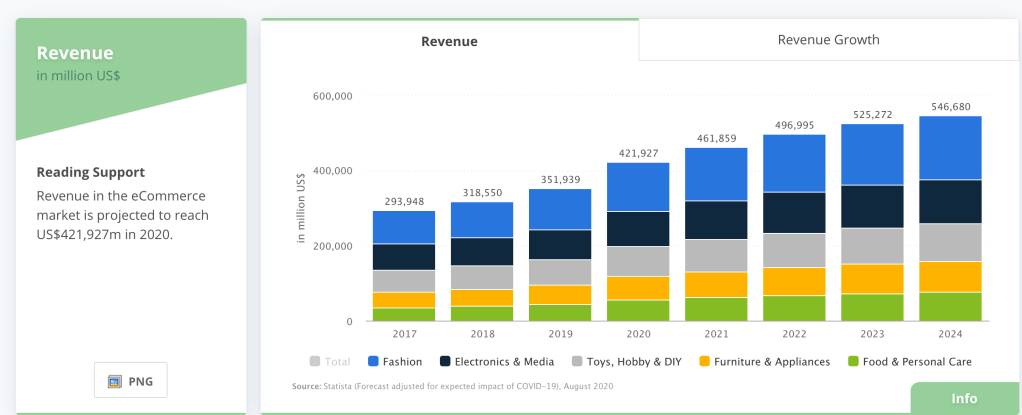This screenshot has height=415, width=1022.
Task: Click the blue Fashion legend color swatch
Action: pos(374,361)
